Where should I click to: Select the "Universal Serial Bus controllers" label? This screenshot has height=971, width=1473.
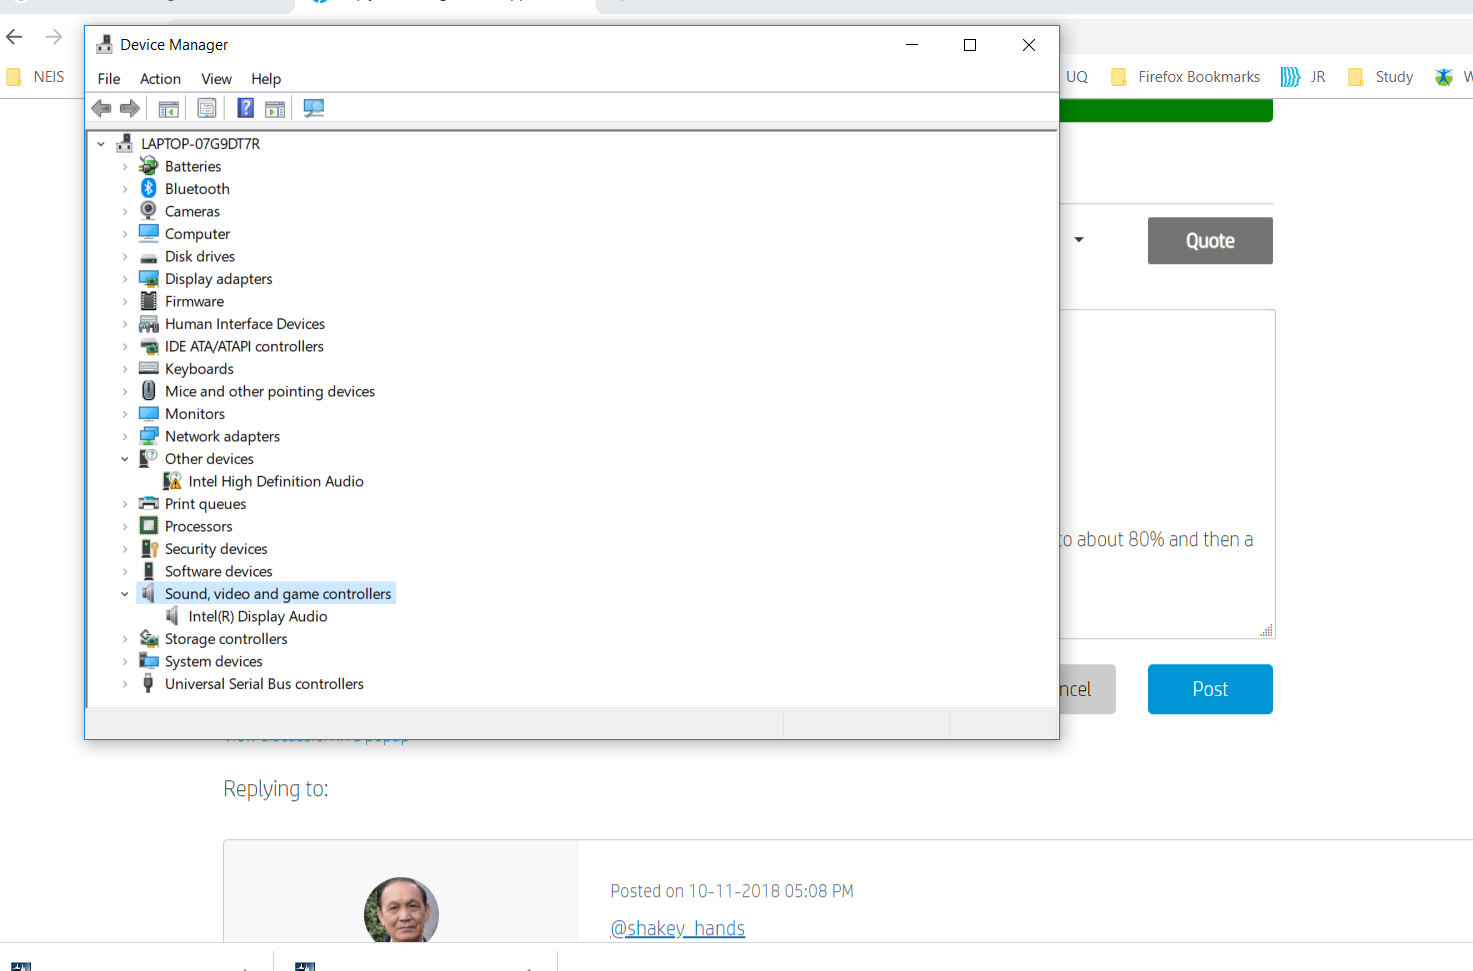(264, 684)
